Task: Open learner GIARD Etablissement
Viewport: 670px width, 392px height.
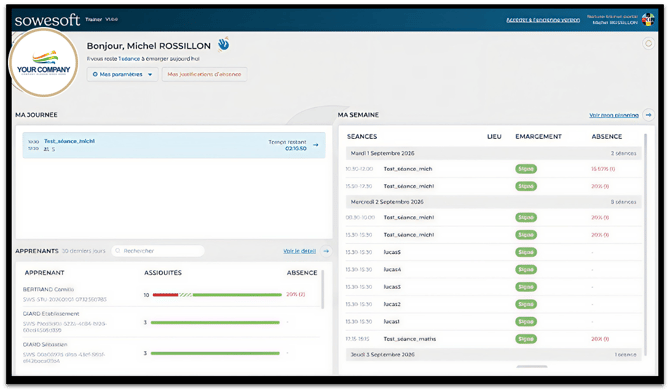Action: click(x=51, y=314)
